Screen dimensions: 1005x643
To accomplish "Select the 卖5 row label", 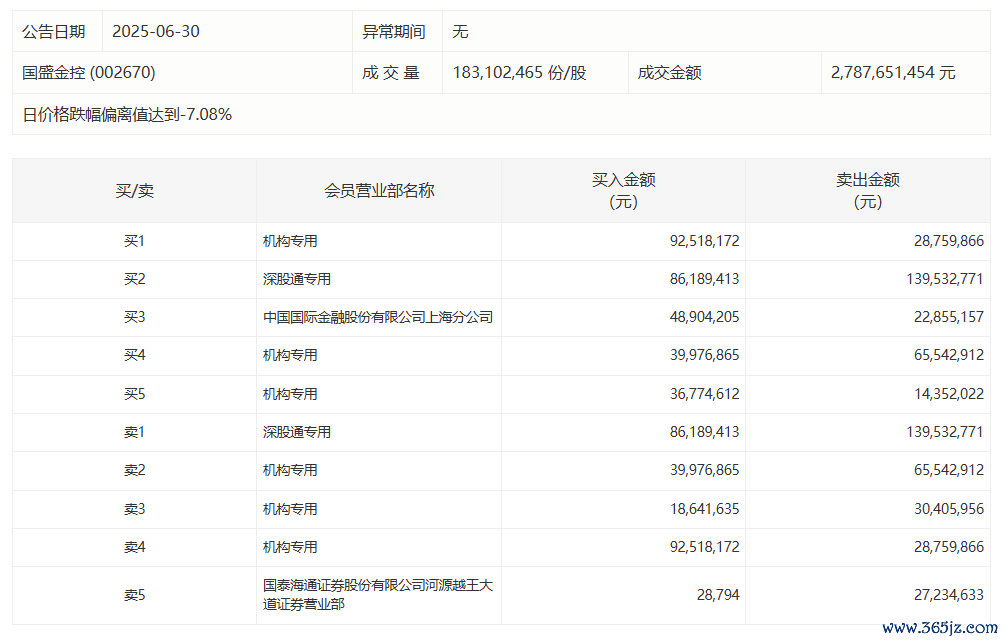I will [x=135, y=595].
